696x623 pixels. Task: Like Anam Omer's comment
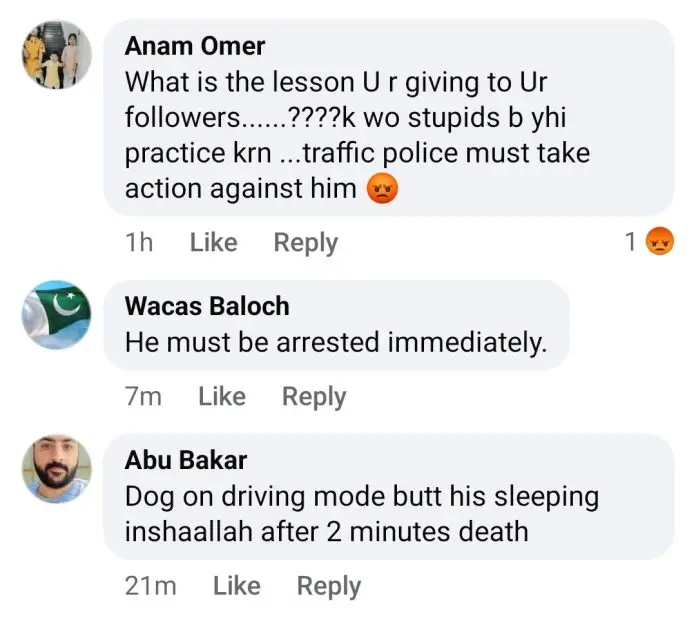pyautogui.click(x=213, y=243)
